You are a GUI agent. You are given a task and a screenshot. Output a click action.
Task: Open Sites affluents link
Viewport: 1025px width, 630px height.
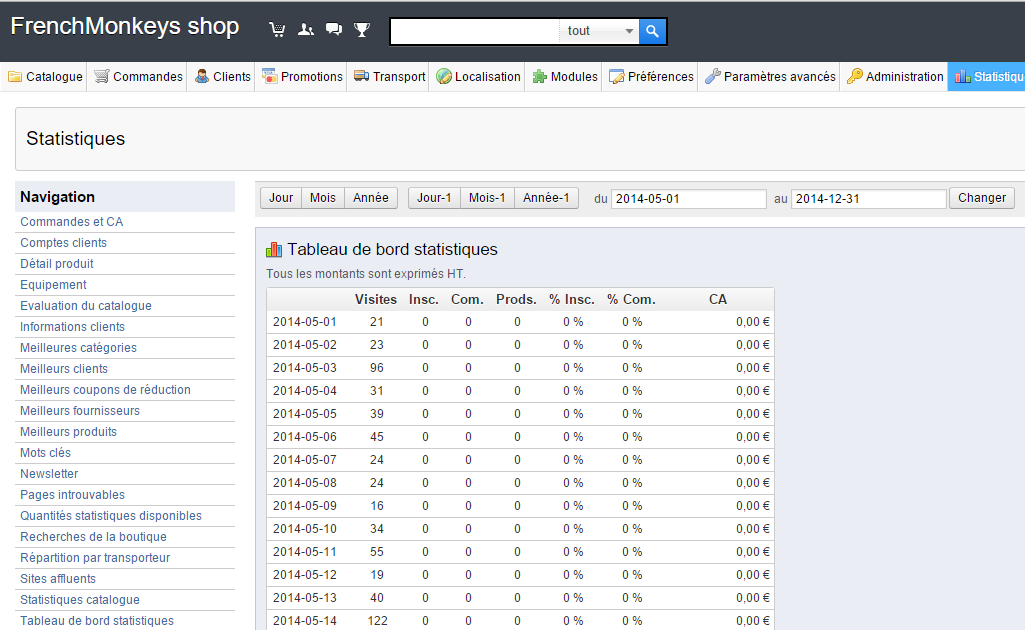point(58,578)
